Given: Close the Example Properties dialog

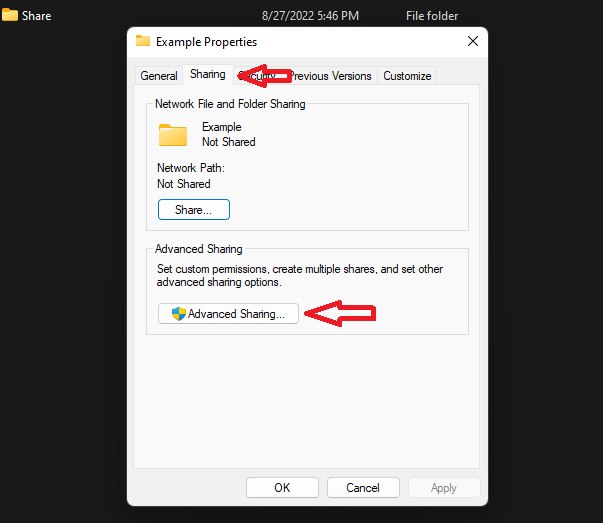Looking at the screenshot, I should 472,42.
